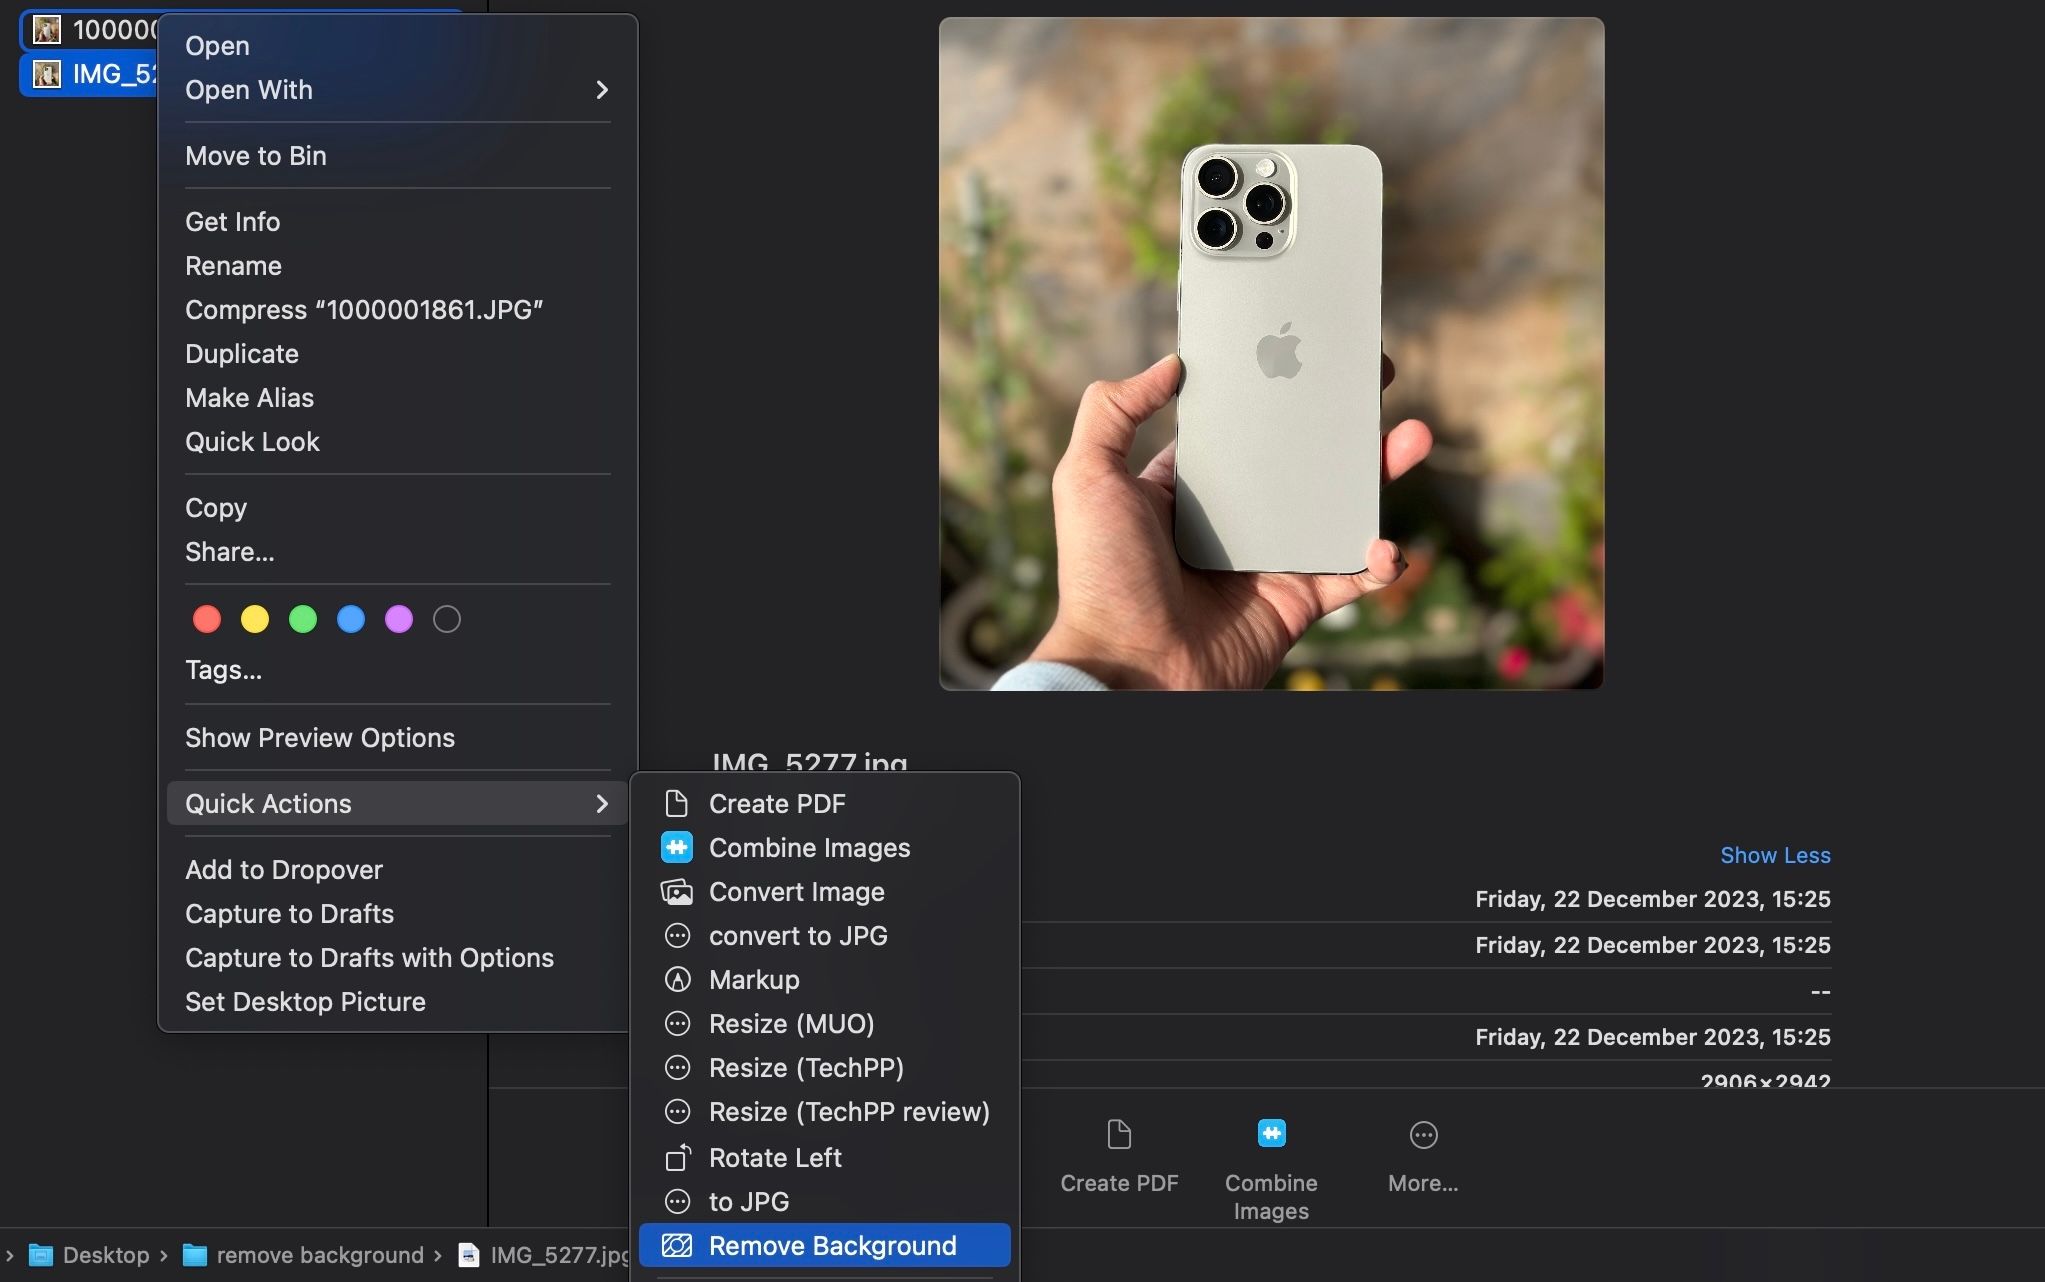Apply the blue tag color

(351, 619)
